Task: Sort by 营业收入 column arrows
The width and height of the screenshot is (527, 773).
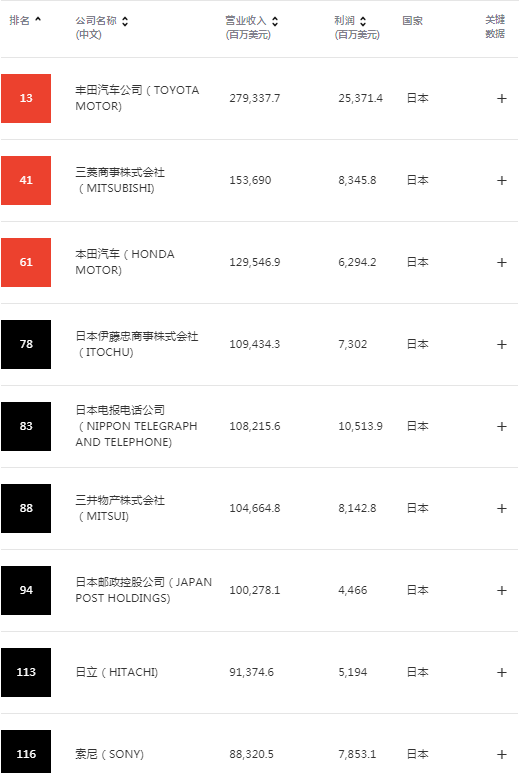Action: pos(275,21)
